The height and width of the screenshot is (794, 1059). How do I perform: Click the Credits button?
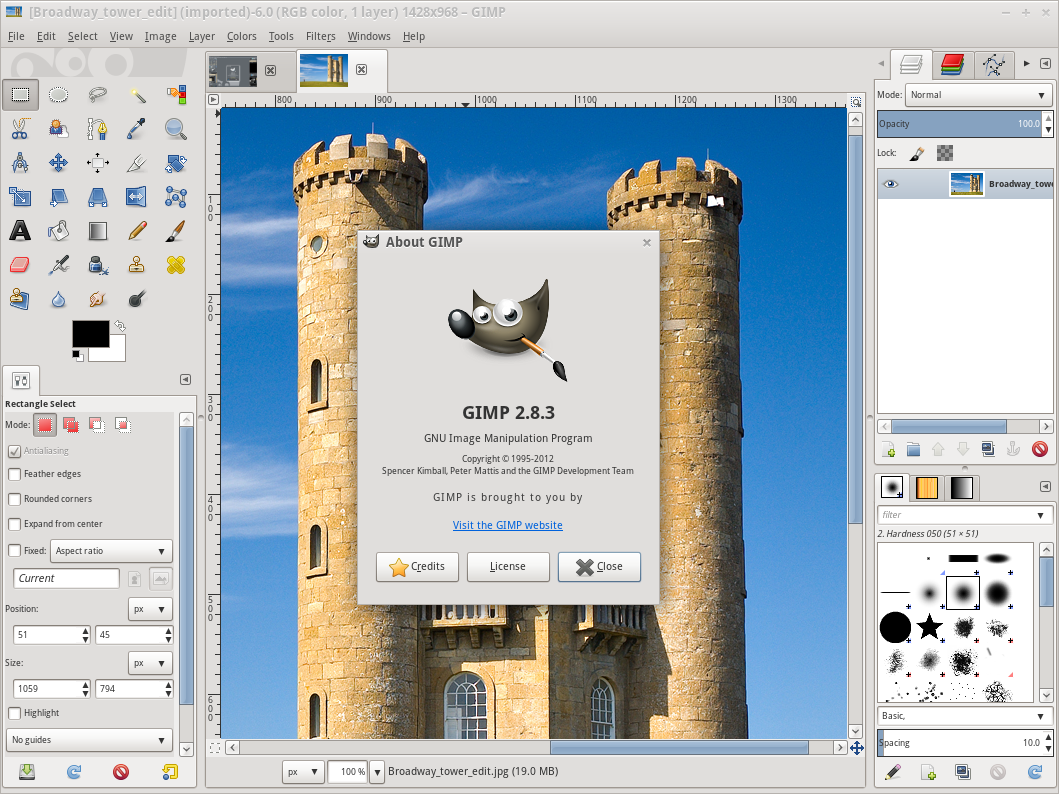point(417,566)
